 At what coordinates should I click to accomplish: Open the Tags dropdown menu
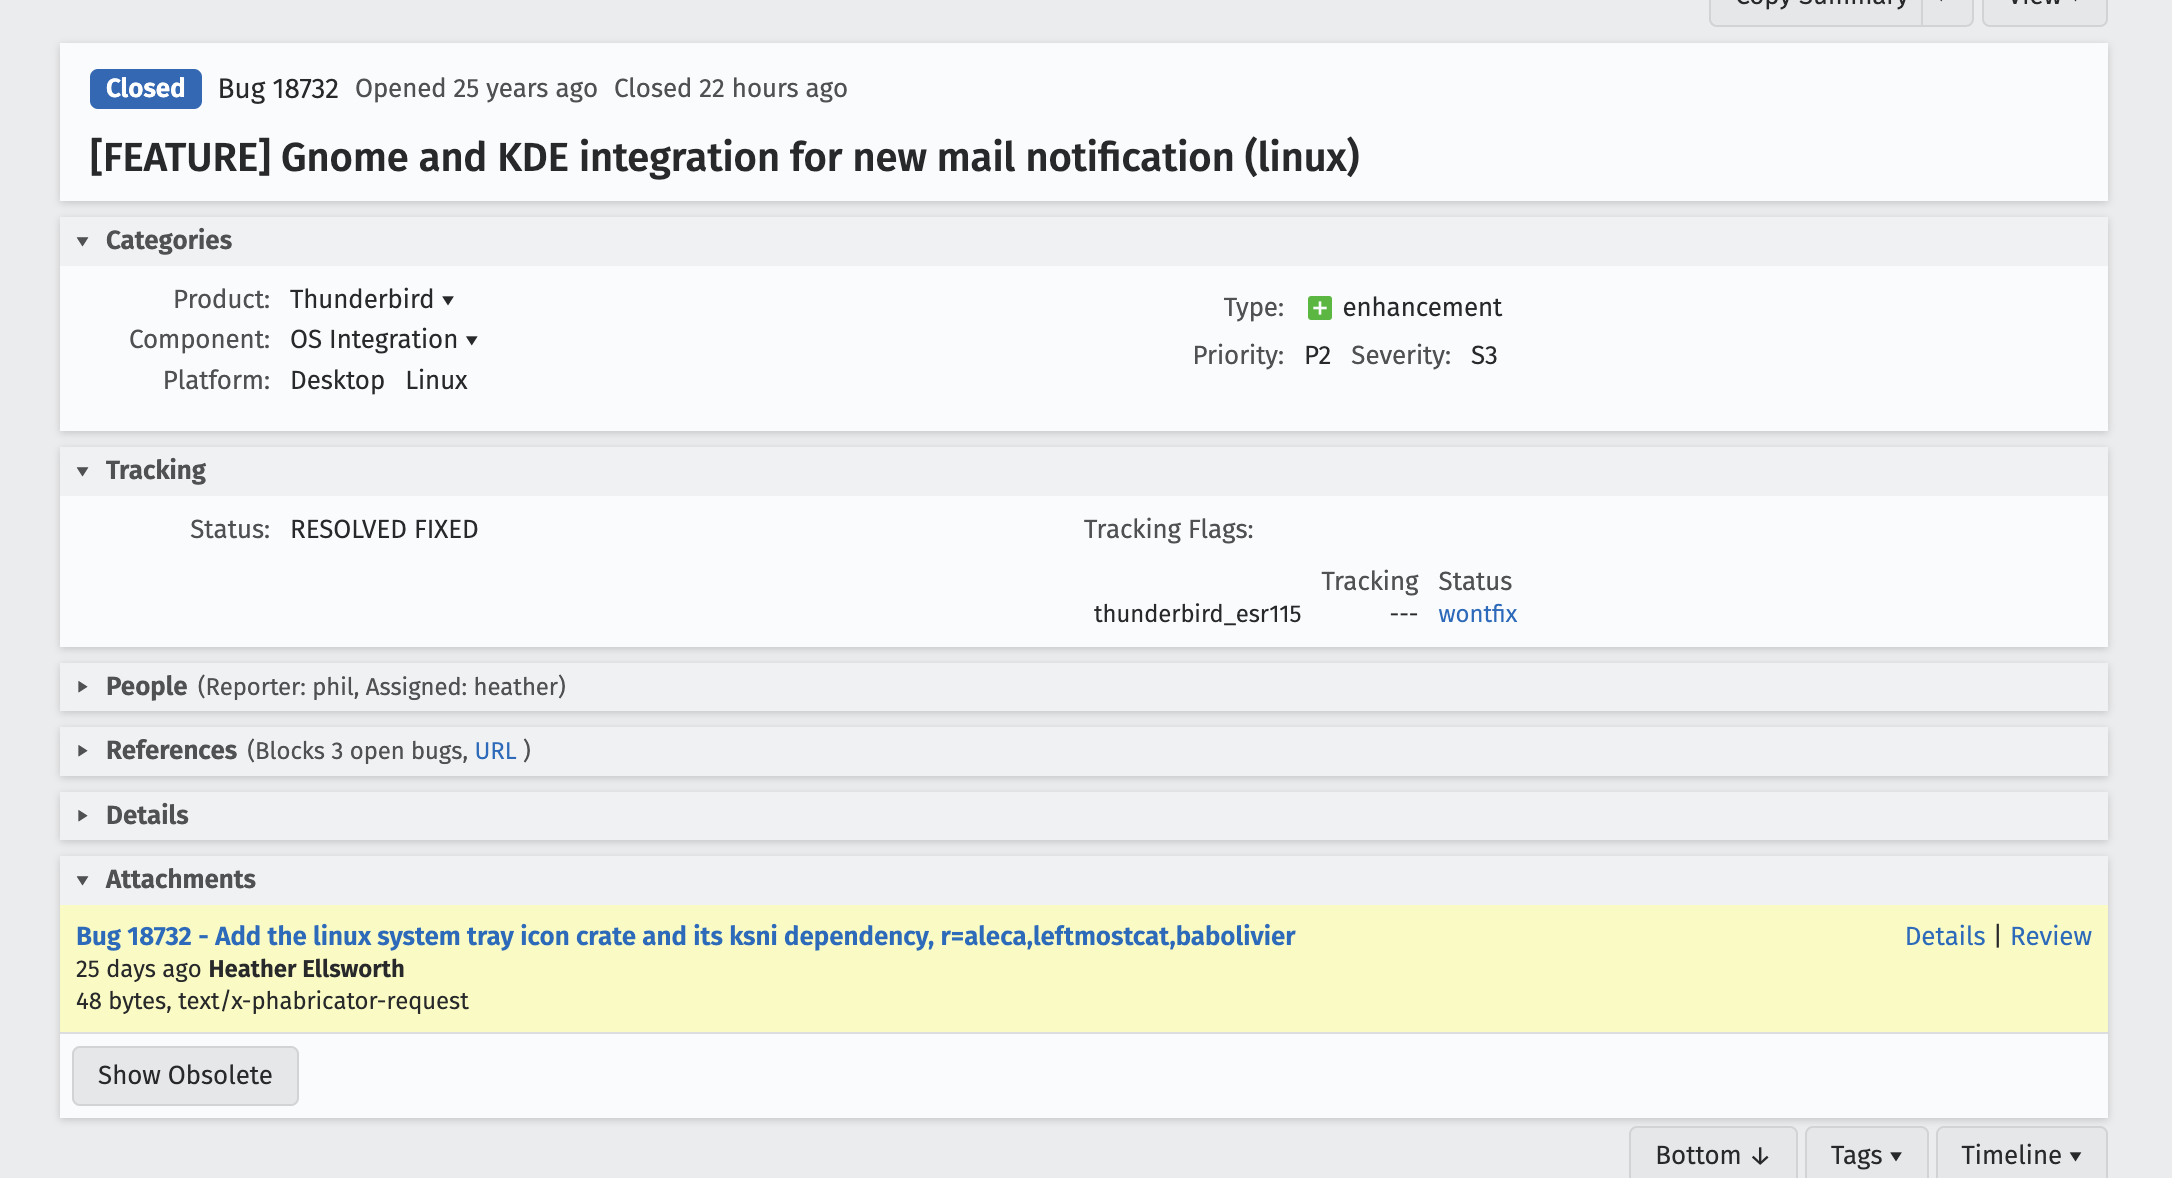(x=1866, y=1155)
